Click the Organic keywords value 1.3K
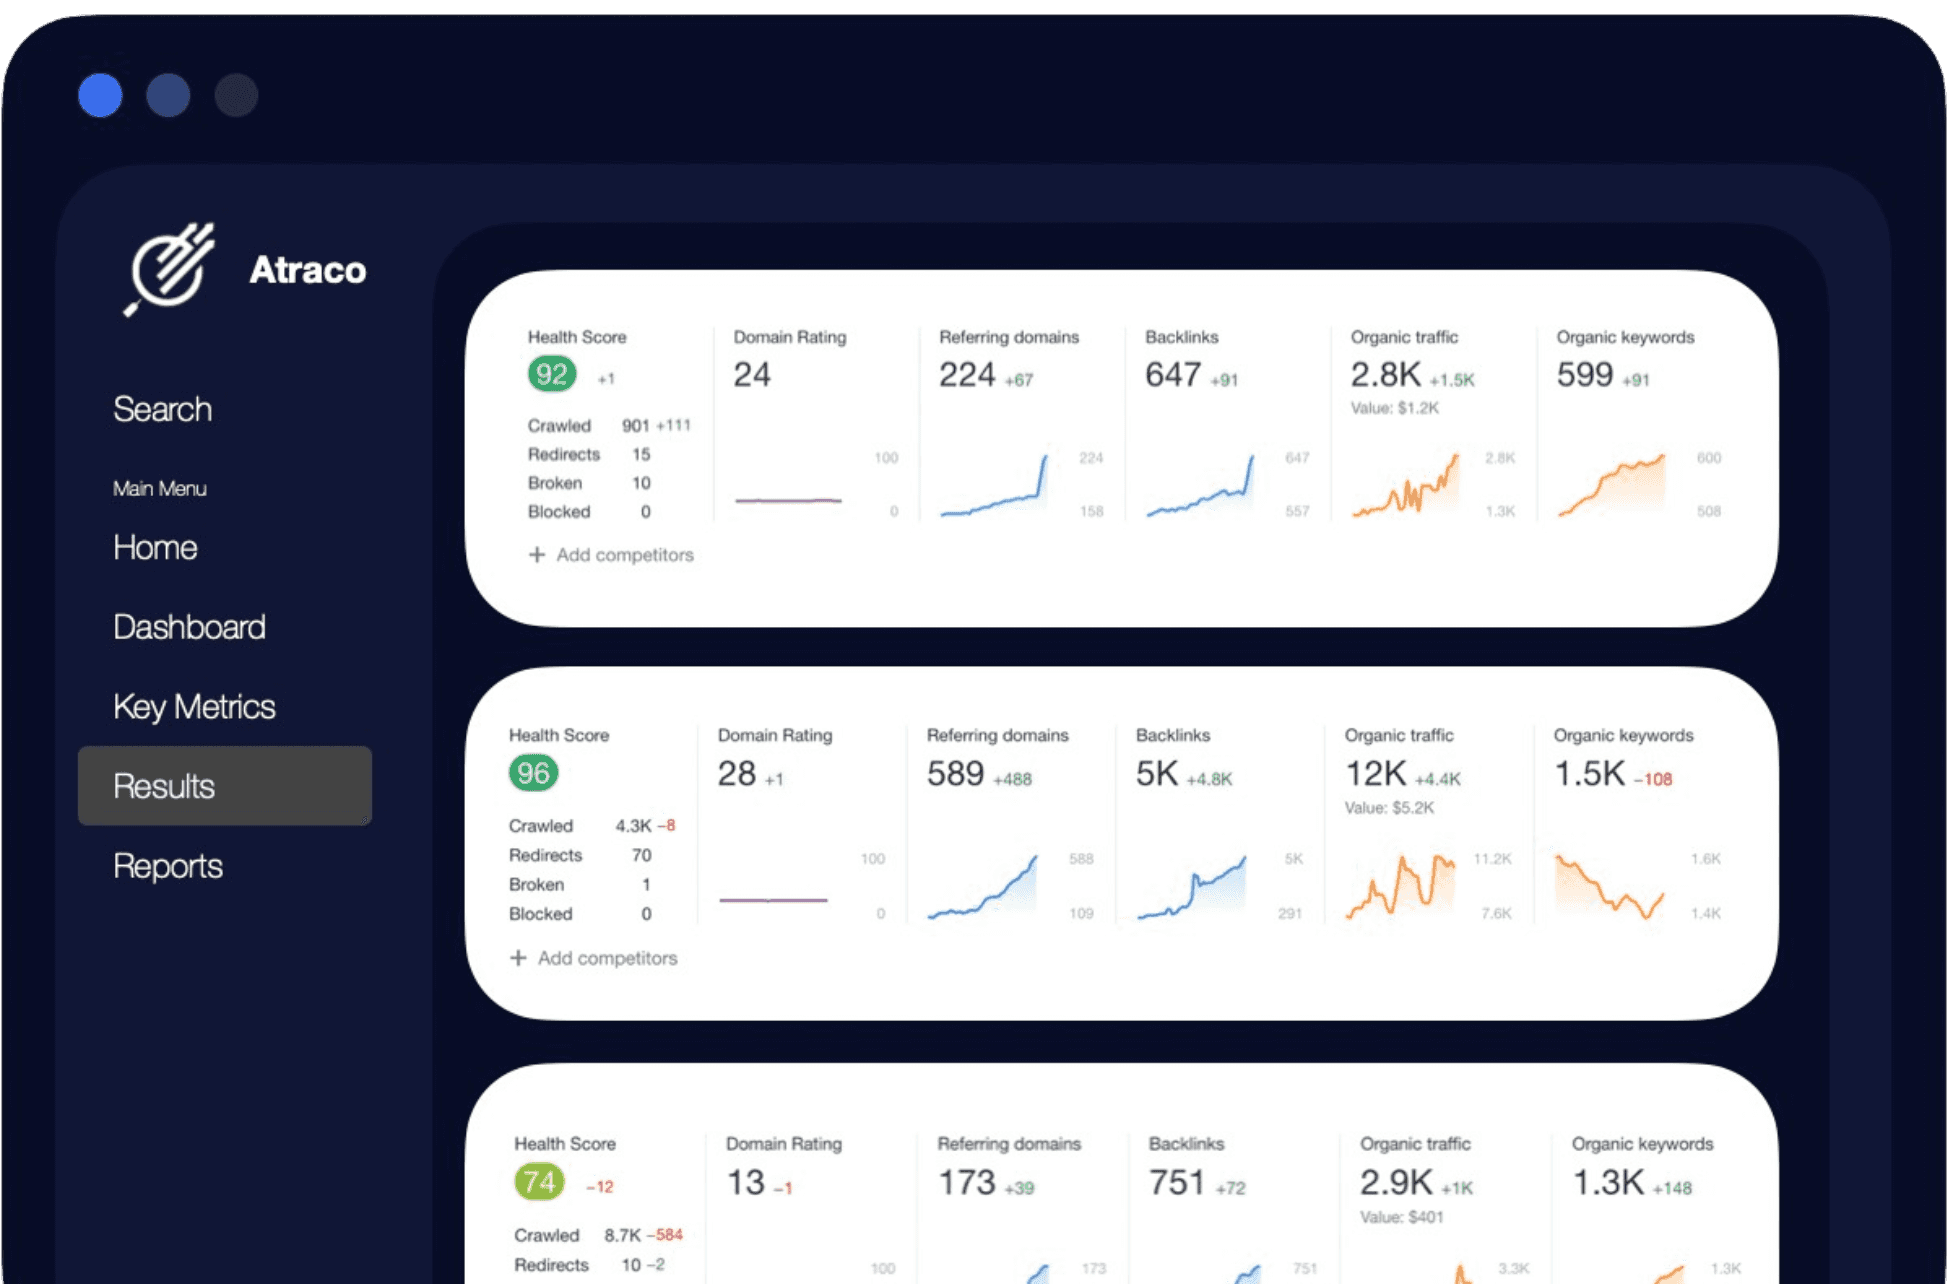Image resolution: width=1953 pixels, height=1284 pixels. [1609, 1183]
